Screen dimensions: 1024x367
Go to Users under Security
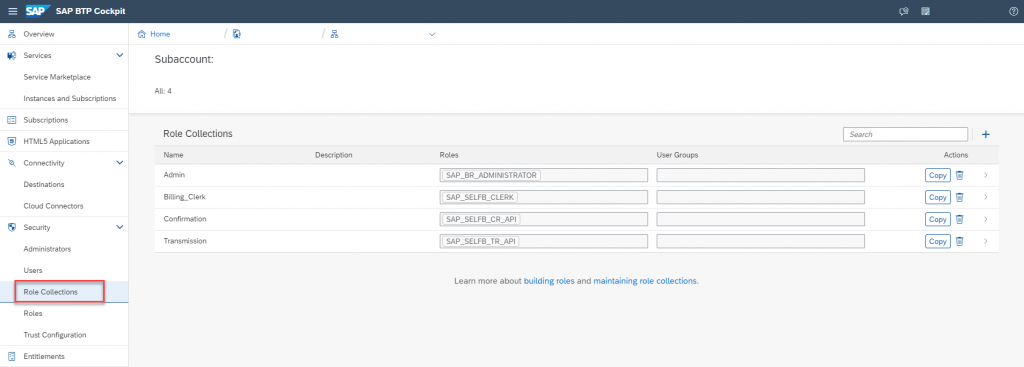pyautogui.click(x=33, y=270)
